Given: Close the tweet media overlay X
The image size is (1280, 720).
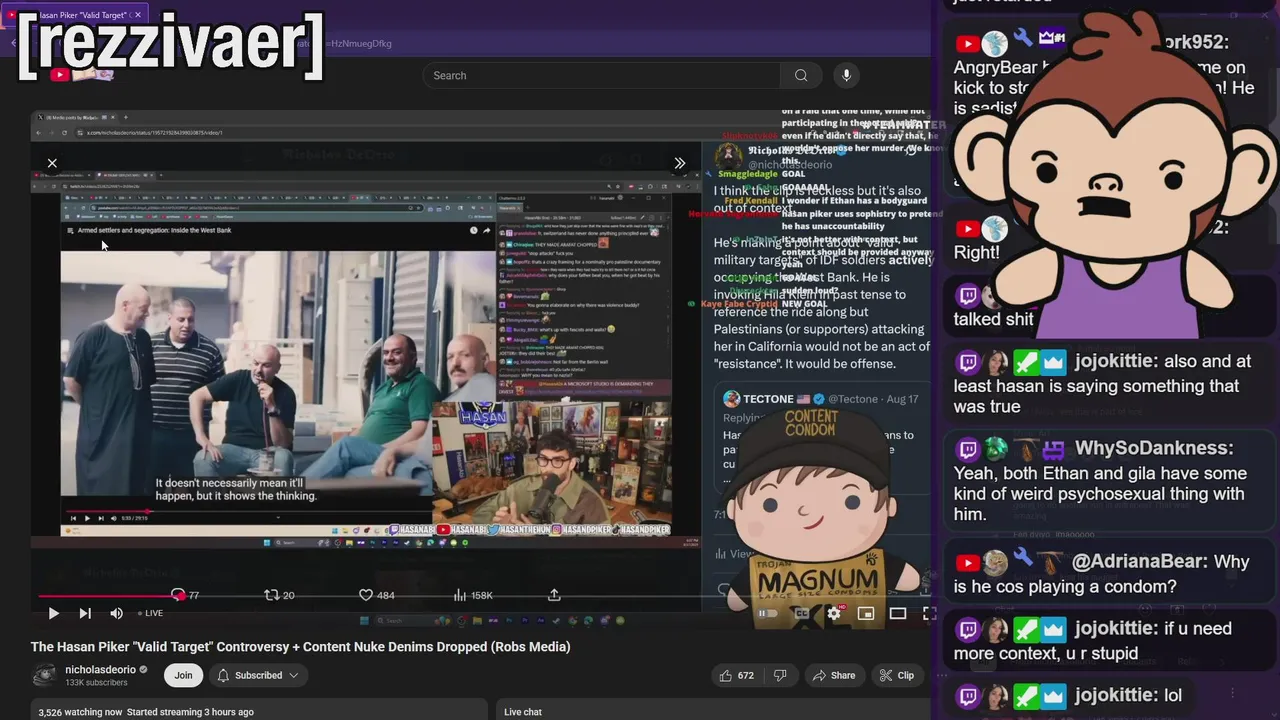Looking at the screenshot, I should [52, 163].
